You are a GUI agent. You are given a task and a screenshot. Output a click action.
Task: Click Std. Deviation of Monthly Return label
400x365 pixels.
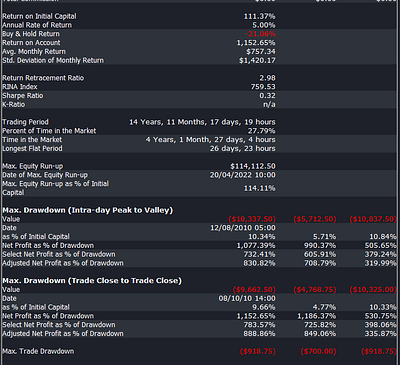click(x=53, y=60)
